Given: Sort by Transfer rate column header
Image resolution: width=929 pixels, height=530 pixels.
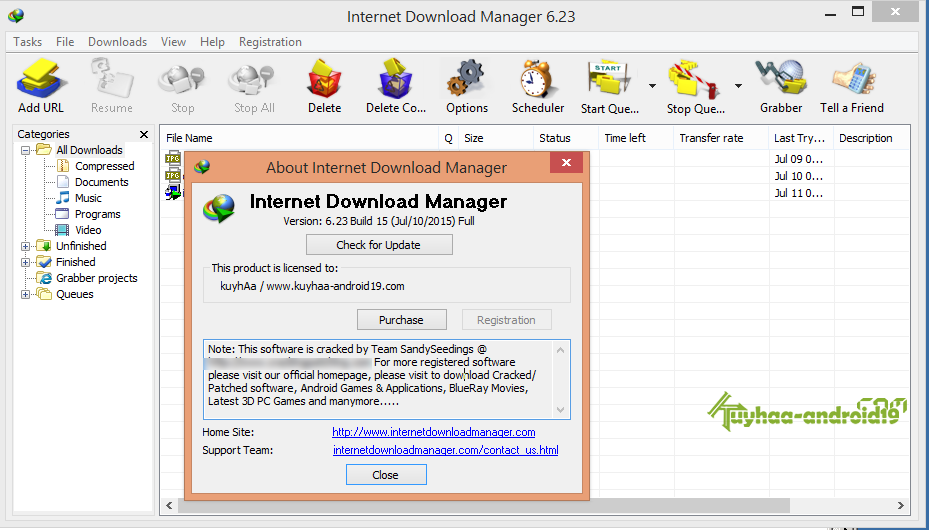Looking at the screenshot, I should click(x=721, y=138).
